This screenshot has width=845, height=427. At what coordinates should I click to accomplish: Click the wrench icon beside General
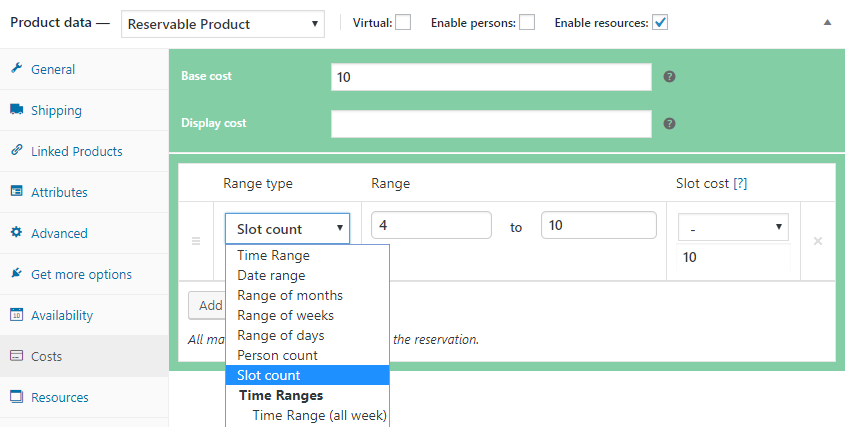tap(16, 69)
